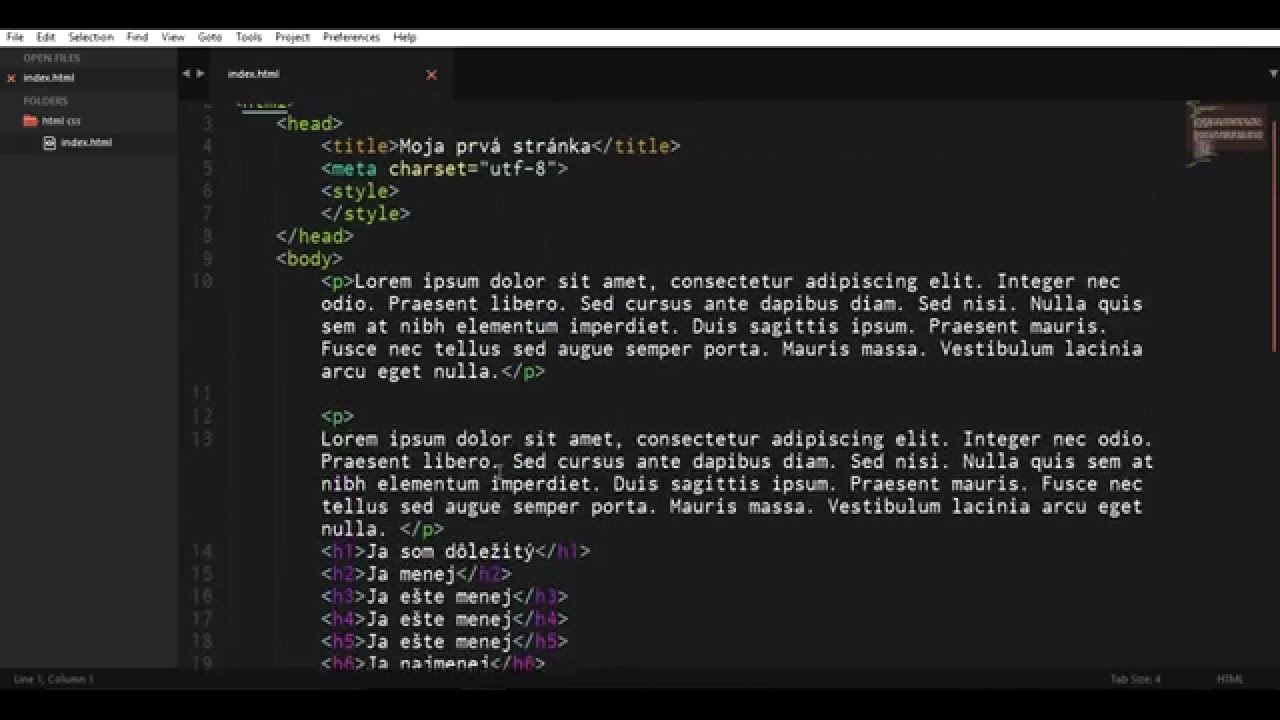Viewport: 1280px width, 720px height.
Task: Click Line 1, Column 1 status text
Action: (x=53, y=679)
